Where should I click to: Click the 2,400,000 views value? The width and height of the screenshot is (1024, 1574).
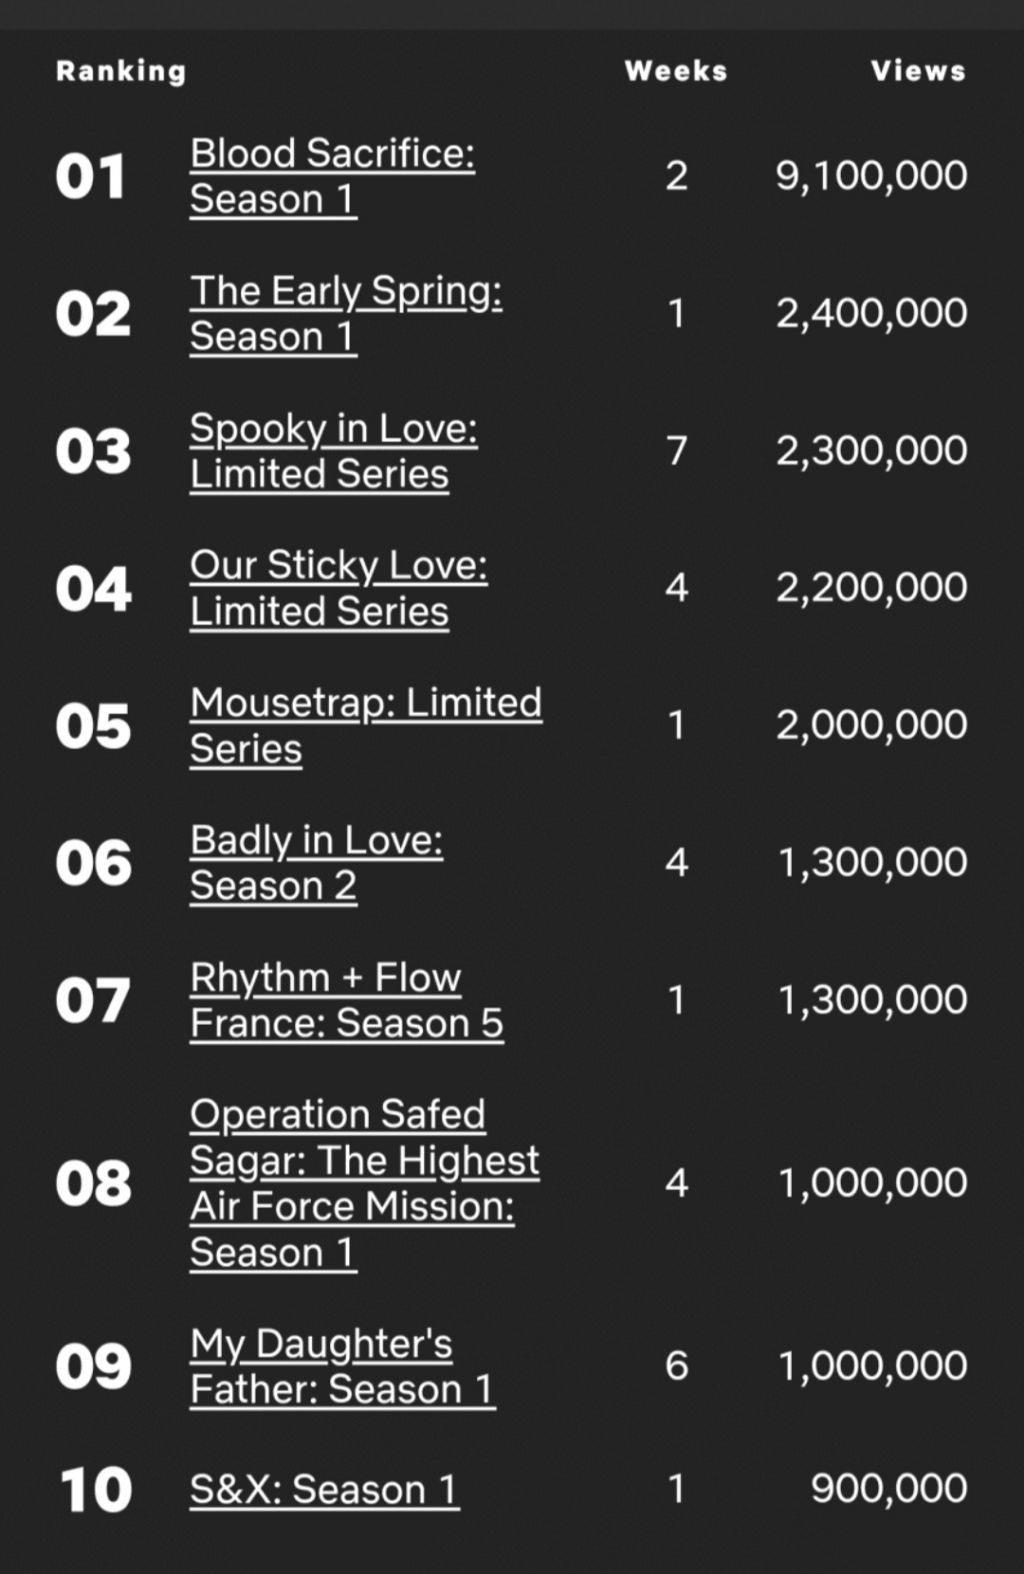click(871, 313)
